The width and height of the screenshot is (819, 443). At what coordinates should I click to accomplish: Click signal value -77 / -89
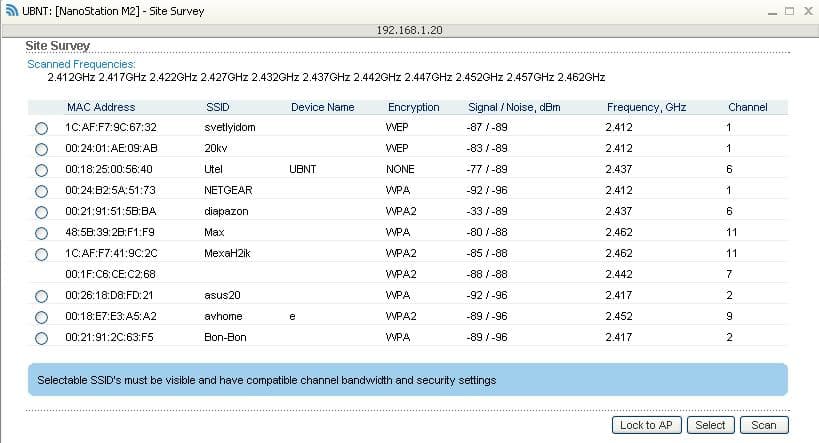click(x=487, y=169)
